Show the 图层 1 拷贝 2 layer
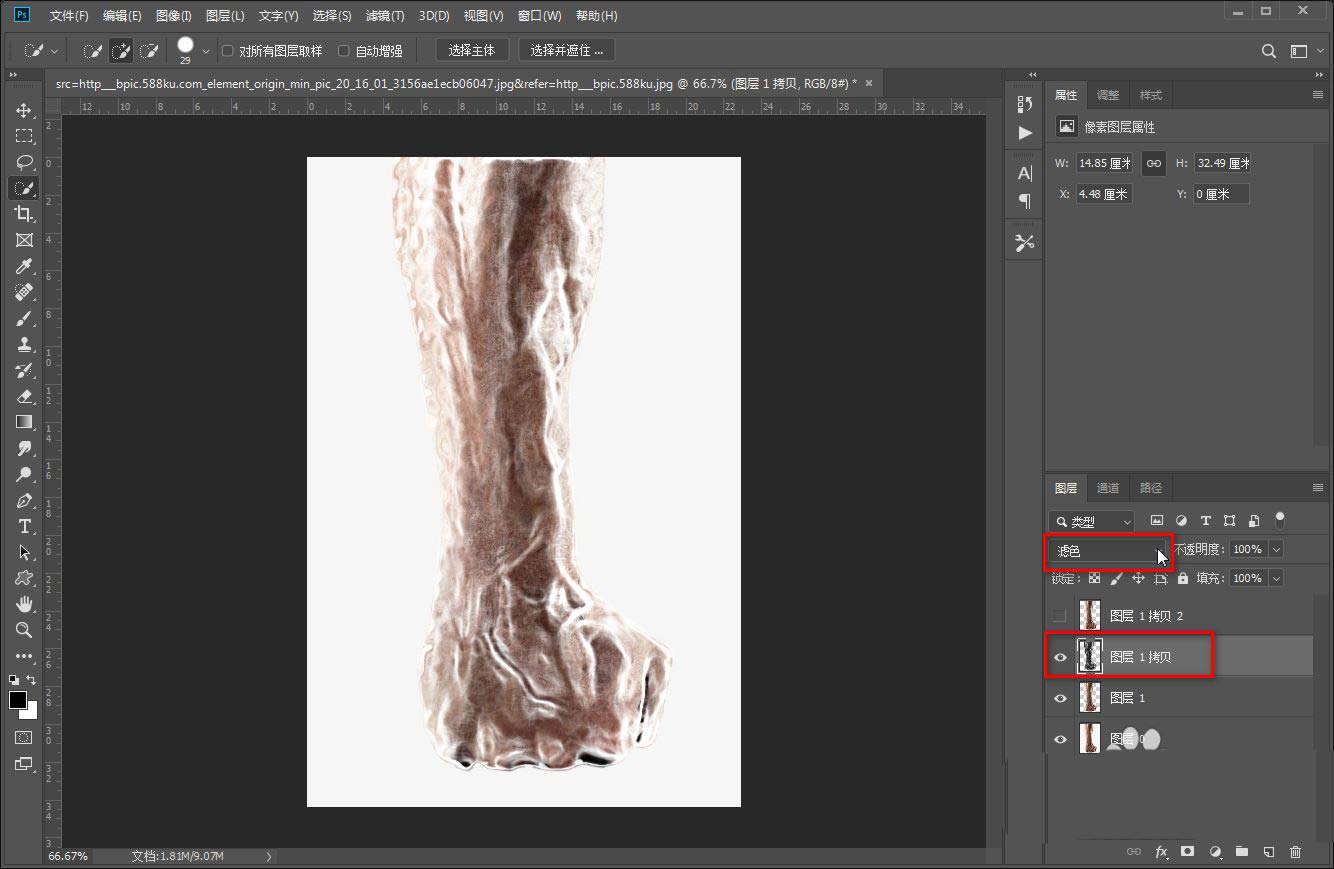This screenshot has width=1334, height=869. [1060, 616]
